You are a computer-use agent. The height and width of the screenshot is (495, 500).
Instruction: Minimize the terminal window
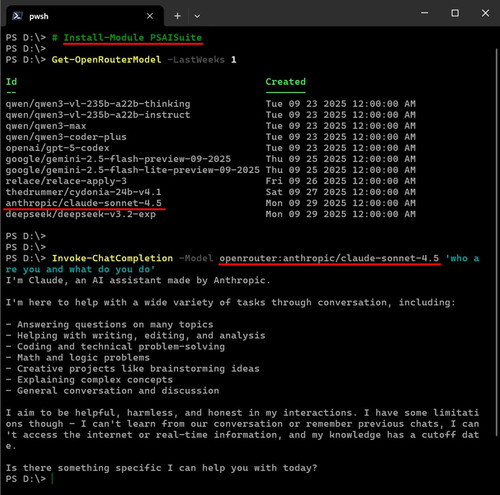424,13
